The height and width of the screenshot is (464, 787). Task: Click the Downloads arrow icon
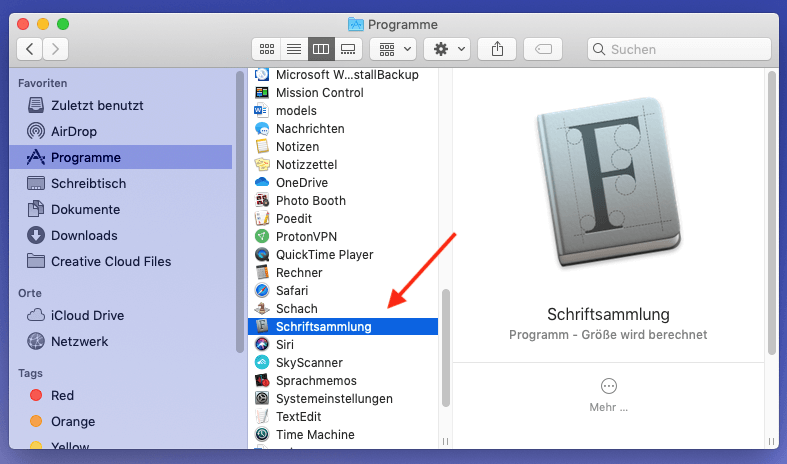[36, 236]
